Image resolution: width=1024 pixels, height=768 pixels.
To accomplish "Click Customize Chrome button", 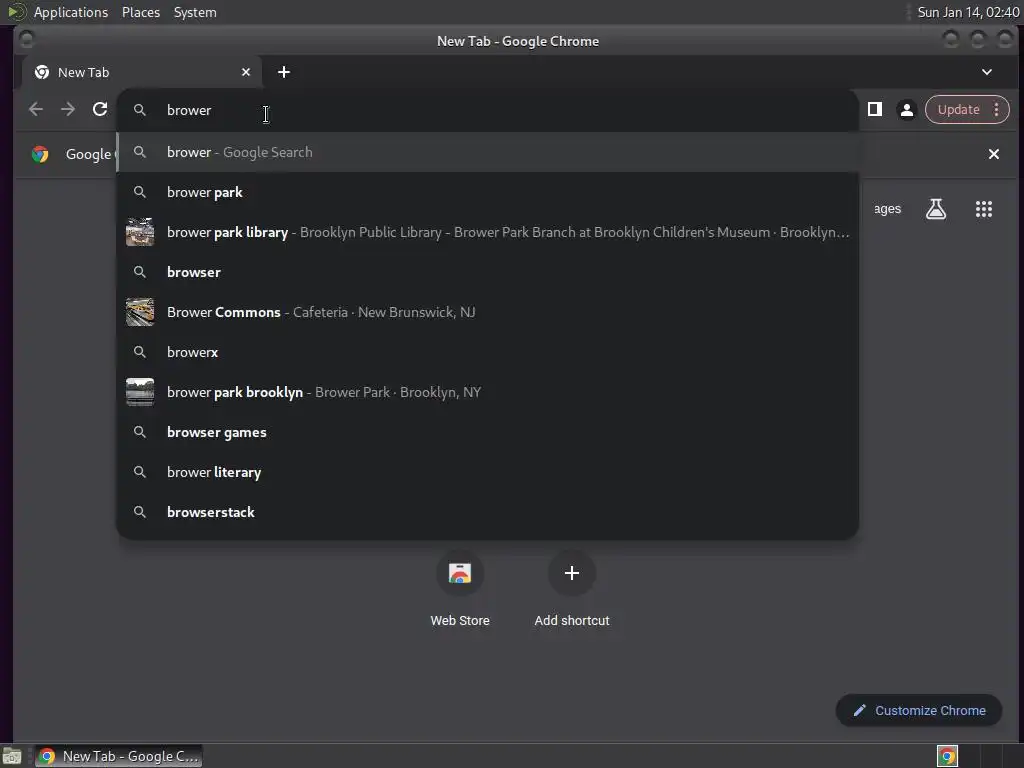I will point(919,711).
